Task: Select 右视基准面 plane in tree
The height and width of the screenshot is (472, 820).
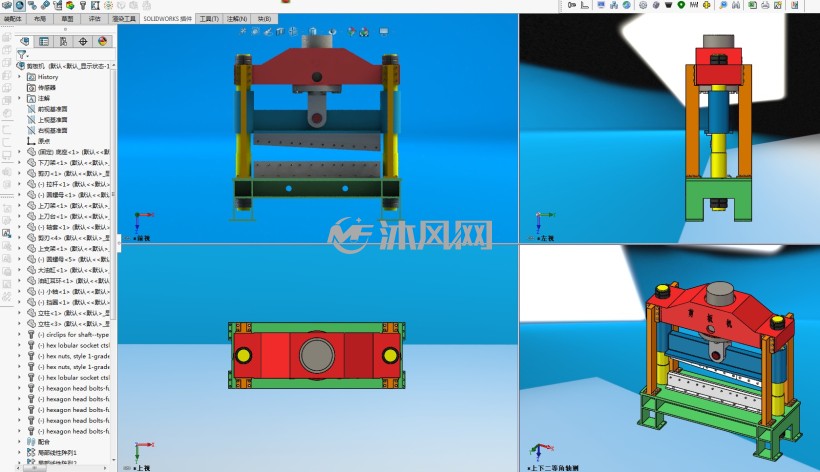Action: (x=52, y=131)
